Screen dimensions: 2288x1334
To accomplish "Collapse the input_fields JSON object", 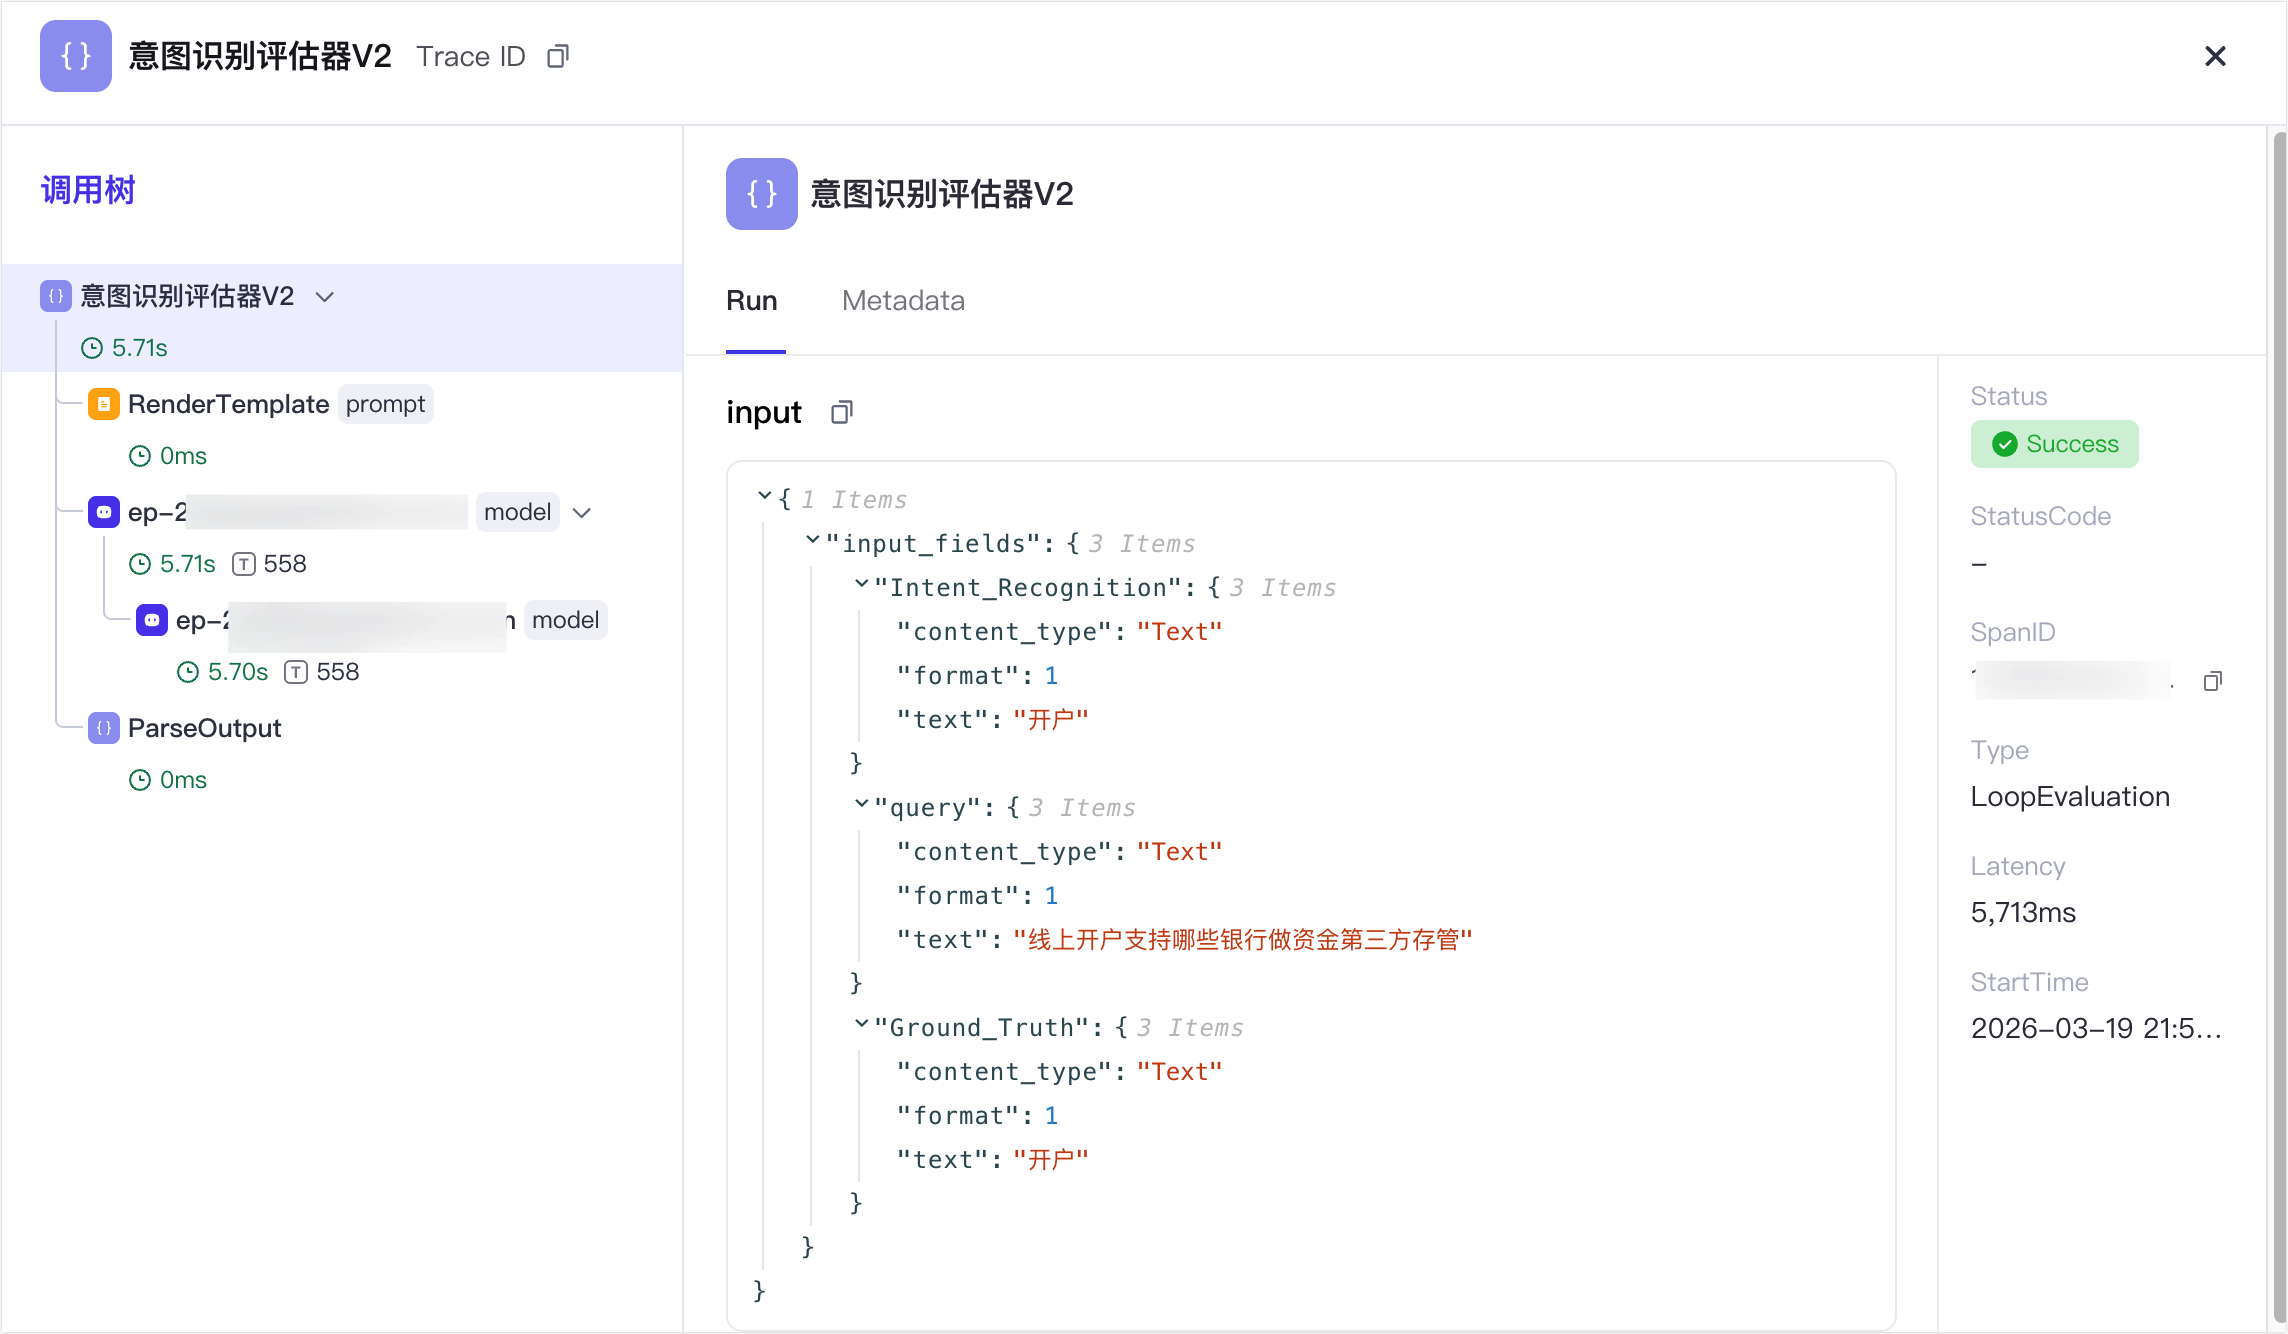I will (x=813, y=541).
